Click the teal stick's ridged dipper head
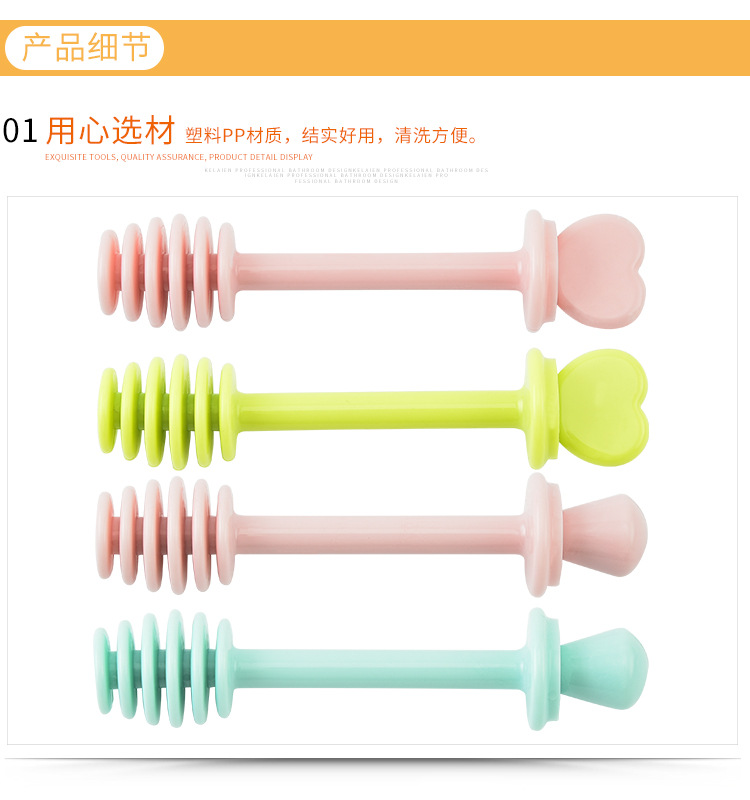The image size is (750, 800). pos(163,668)
